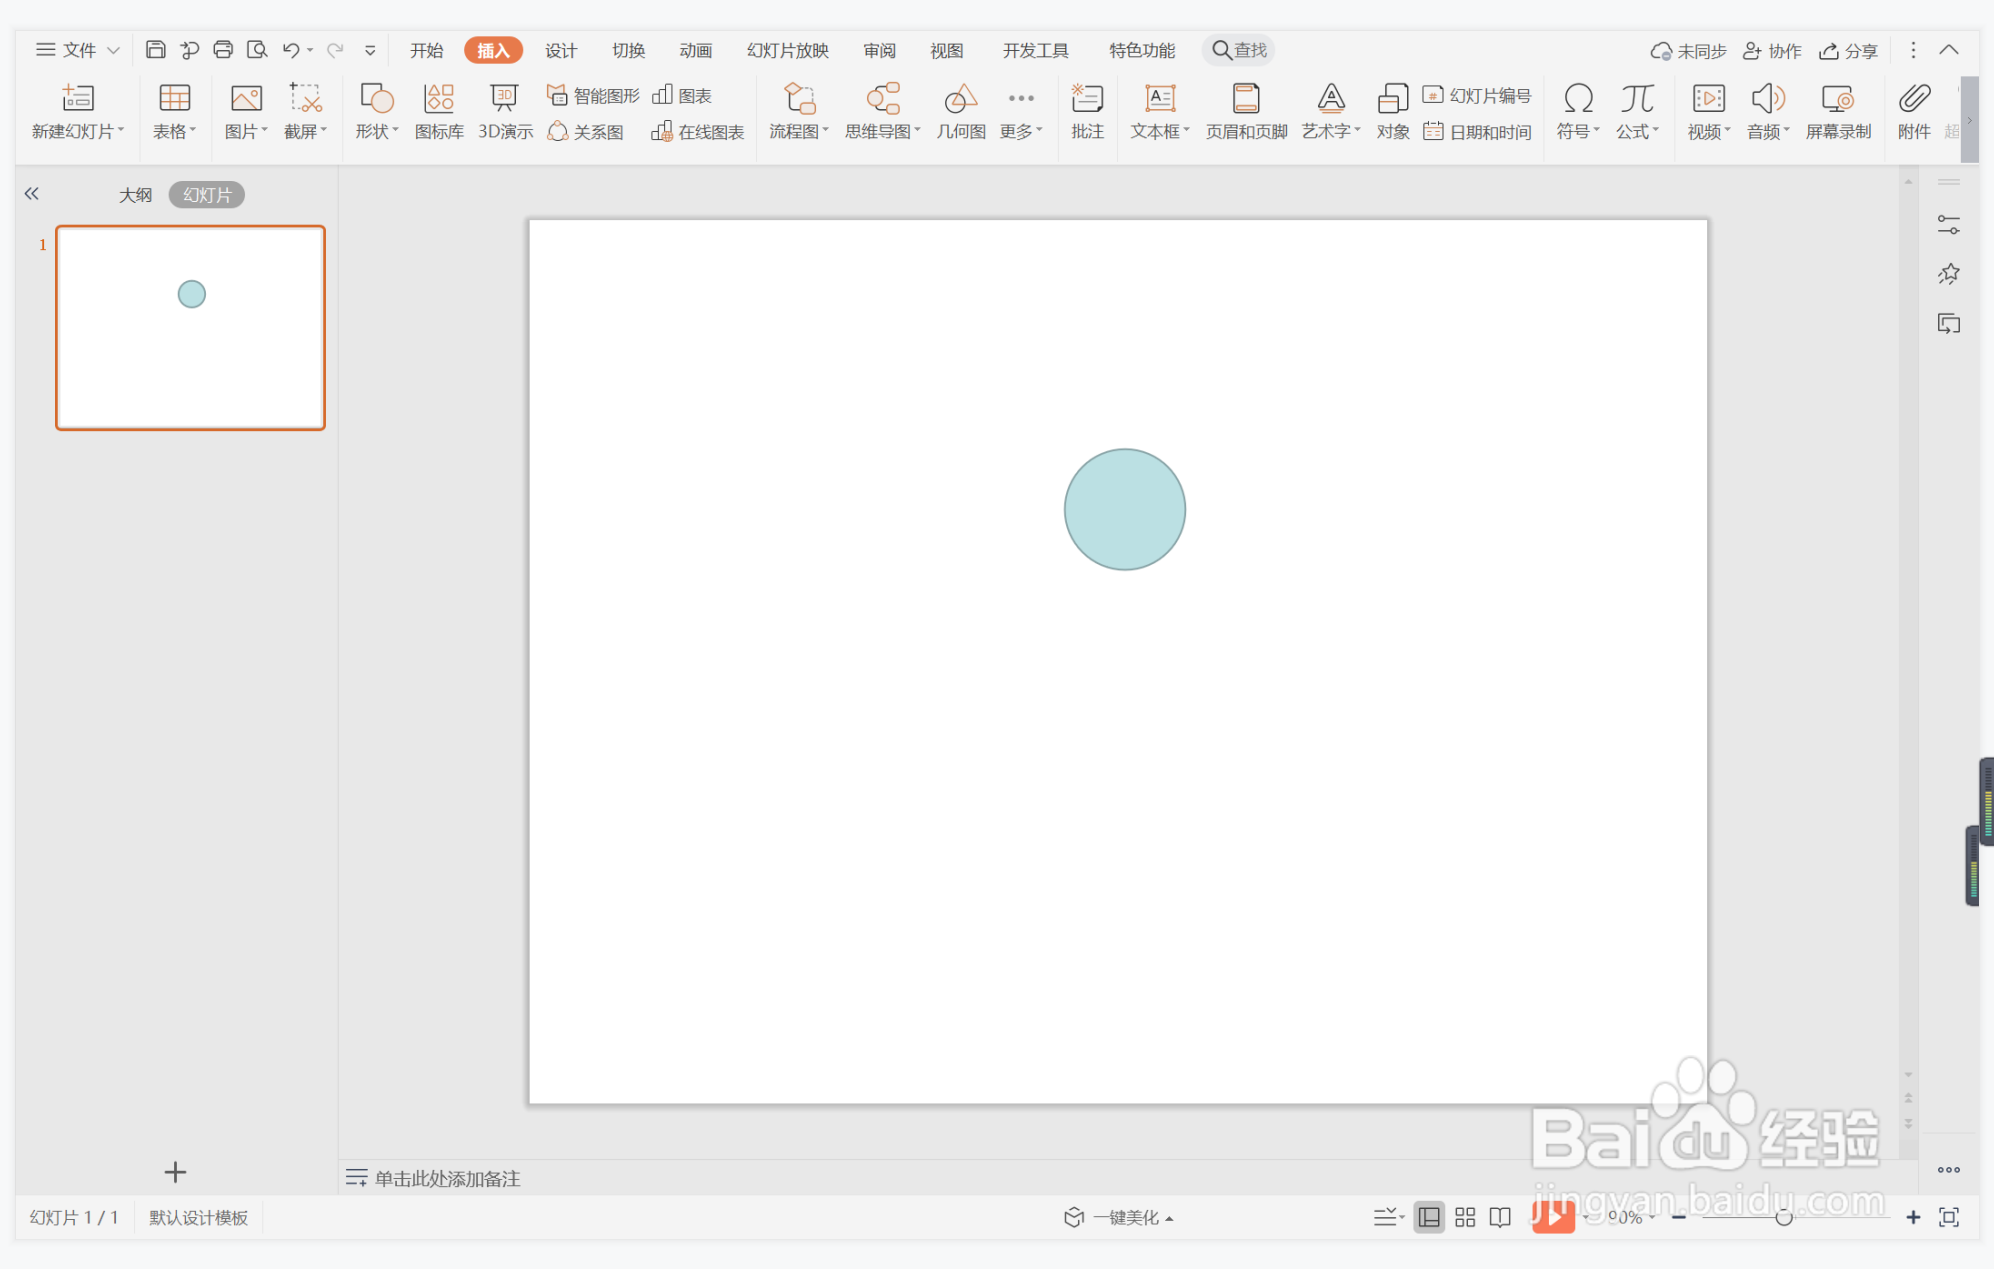Insert an 对象 object
1994x1269 pixels.
1393,111
